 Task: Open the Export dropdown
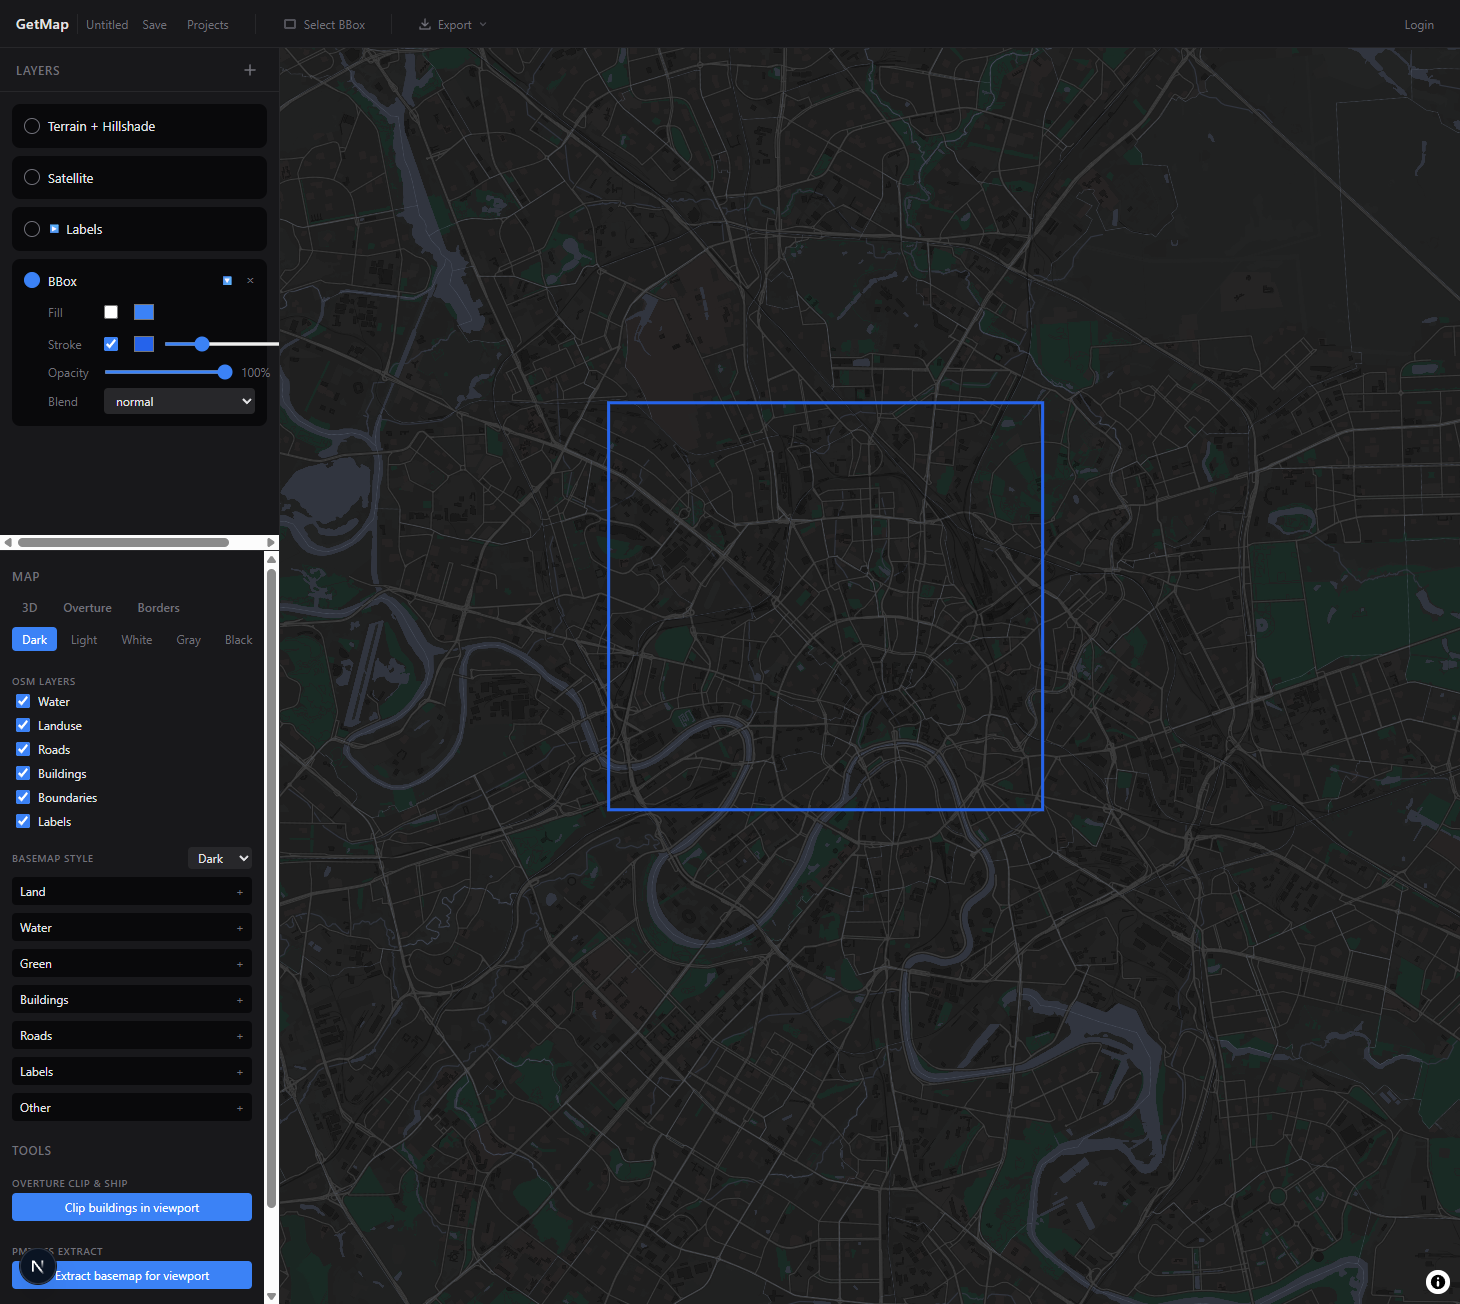point(453,24)
